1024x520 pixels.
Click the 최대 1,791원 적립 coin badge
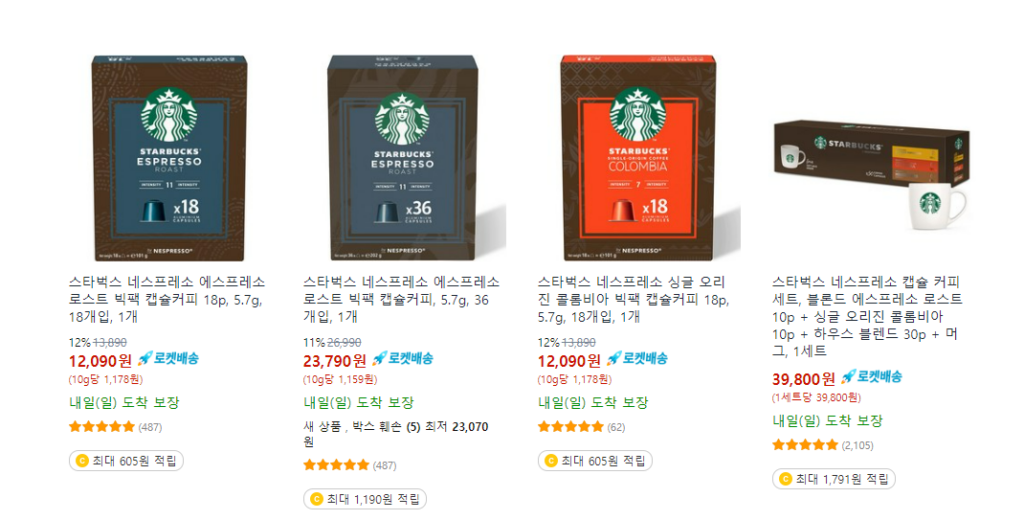pyautogui.click(x=833, y=479)
